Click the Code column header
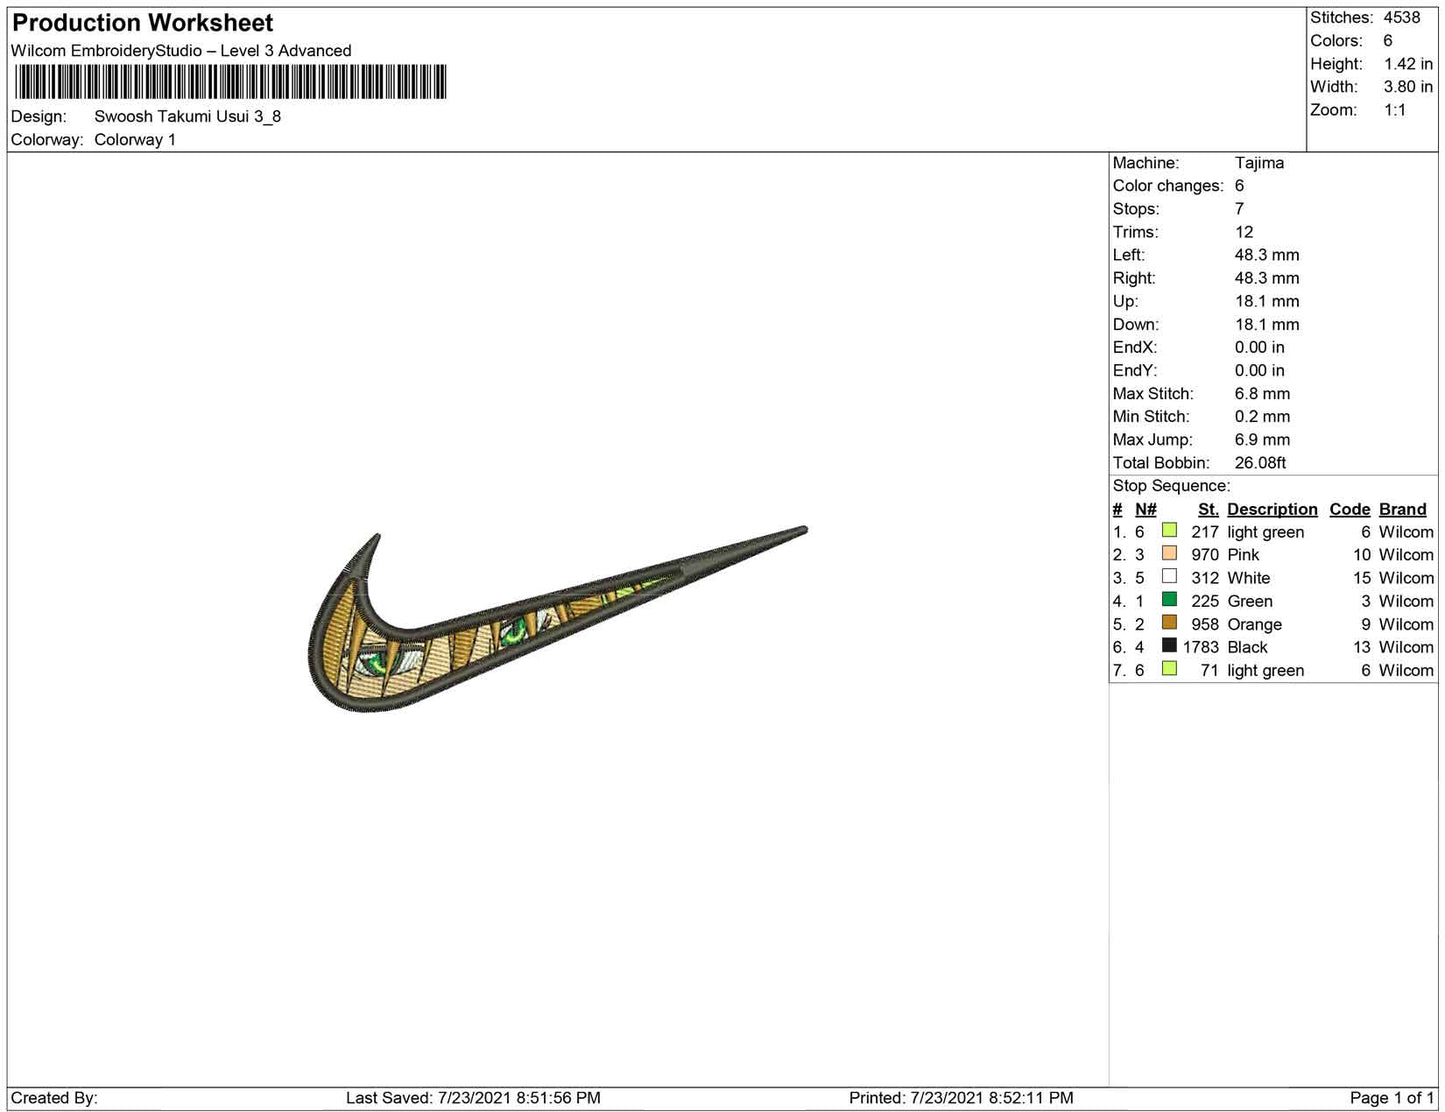Viewport: 1445px width, 1112px height. tap(1349, 509)
